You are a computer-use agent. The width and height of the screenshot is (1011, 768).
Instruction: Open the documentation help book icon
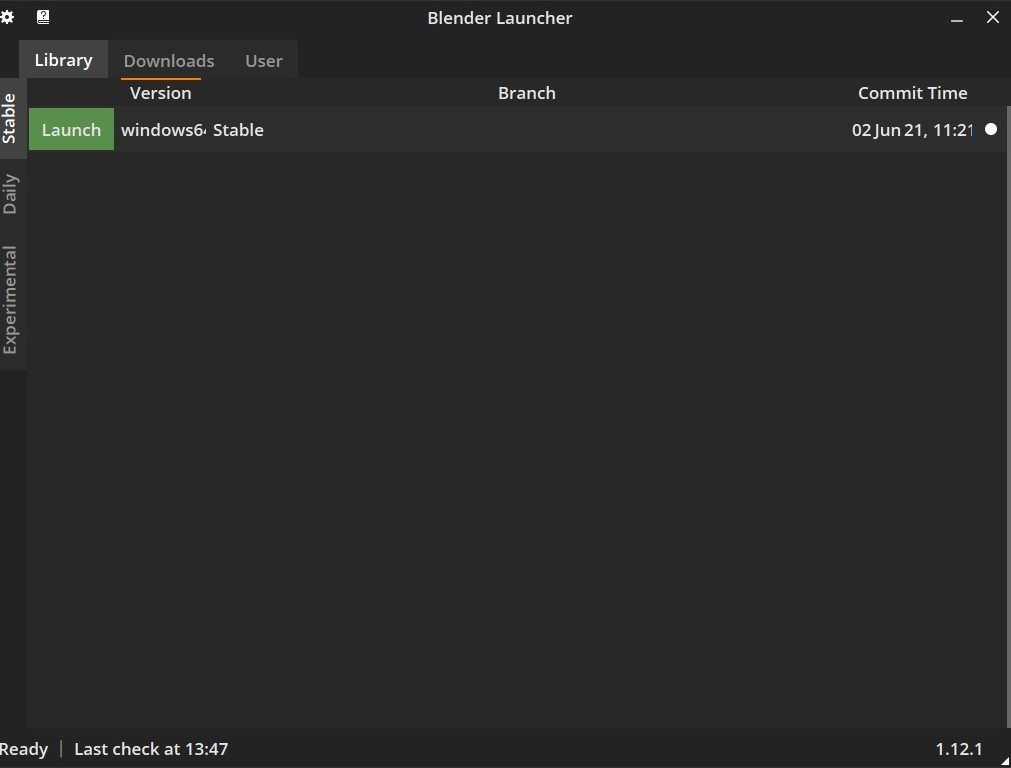(43, 17)
